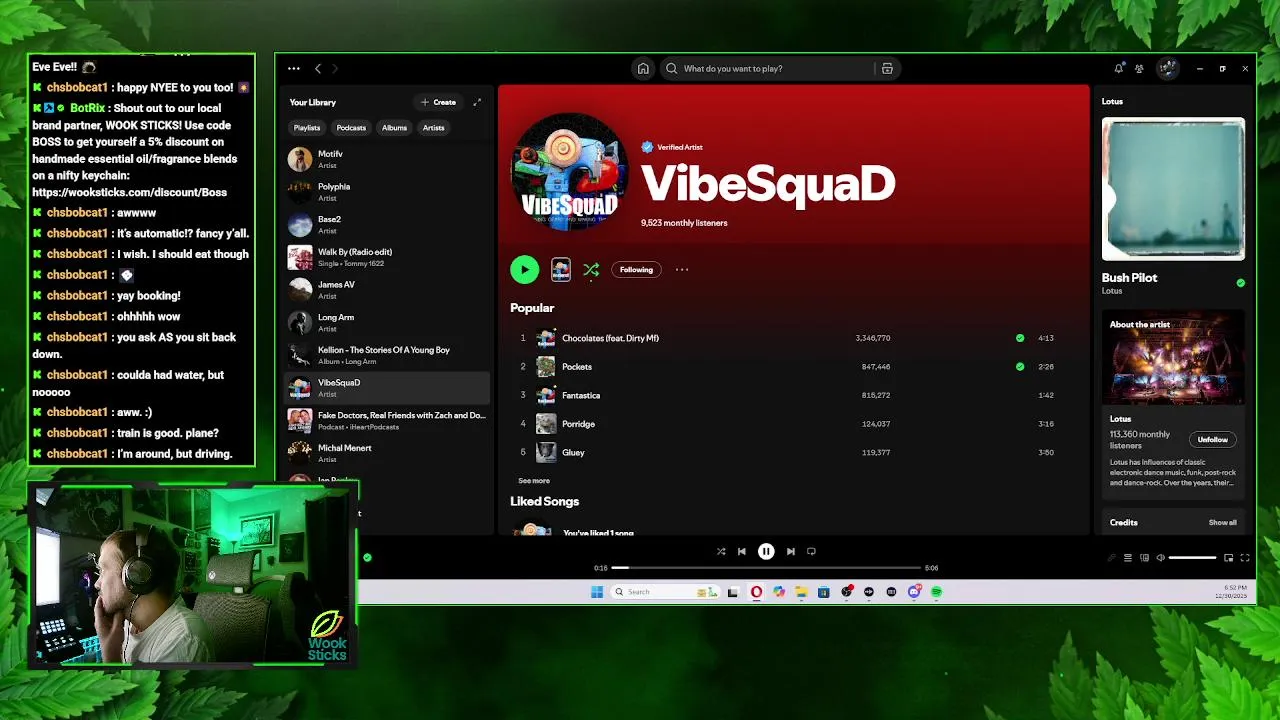Toggle shuffle in the player bar
1280x720 pixels.
click(721, 551)
